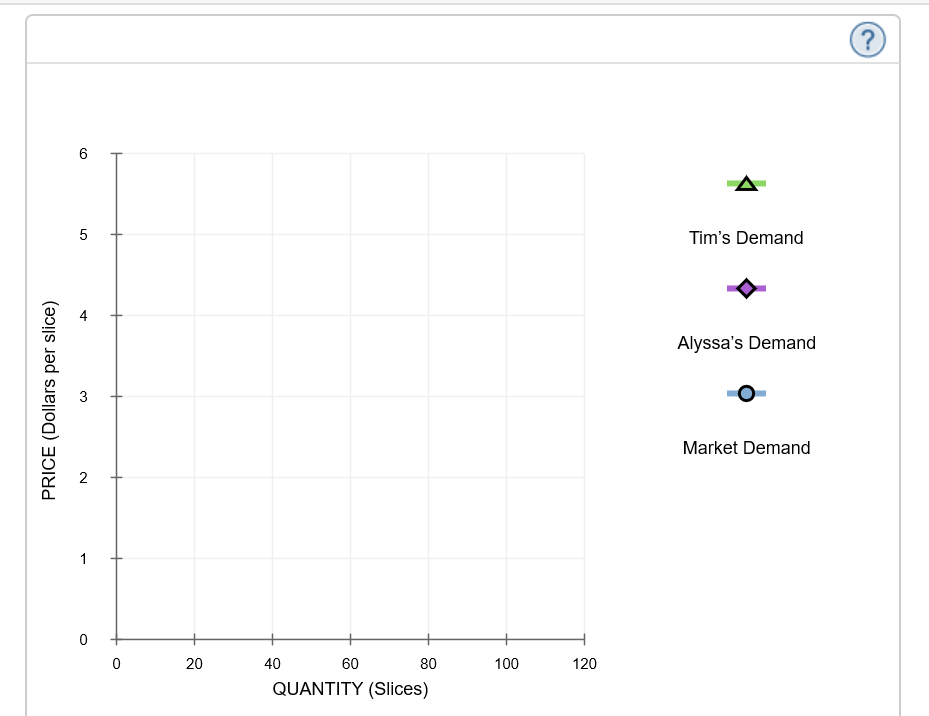Select the Market Demand legend label
Viewport: 929px width, 716px height.
(745, 448)
